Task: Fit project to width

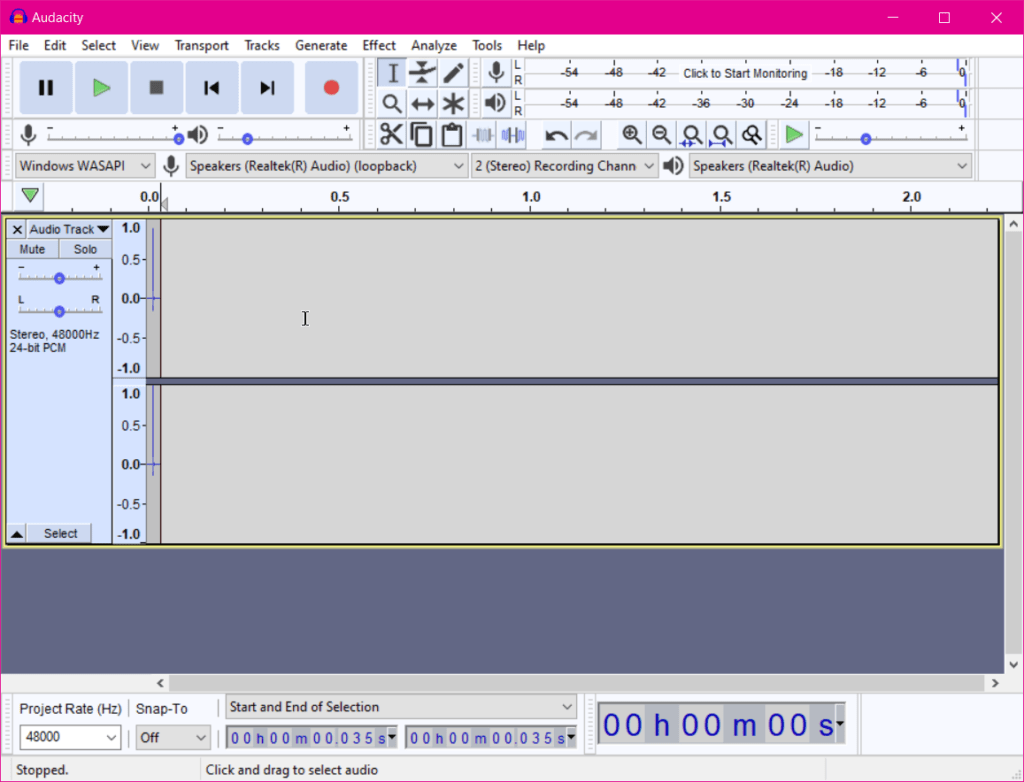Action: pyautogui.click(x=722, y=135)
